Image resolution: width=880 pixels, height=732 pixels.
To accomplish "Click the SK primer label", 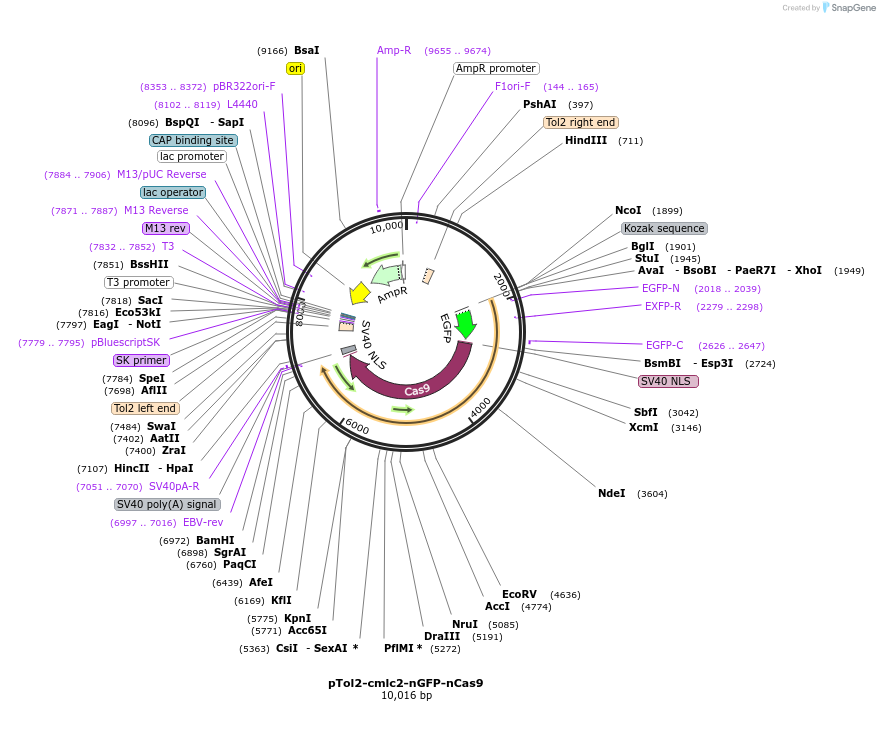I will (x=139, y=360).
